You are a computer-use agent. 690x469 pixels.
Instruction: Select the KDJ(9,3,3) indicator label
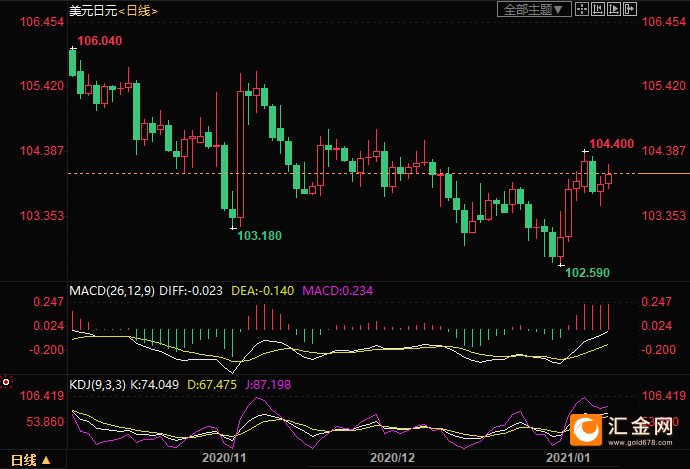pos(97,385)
